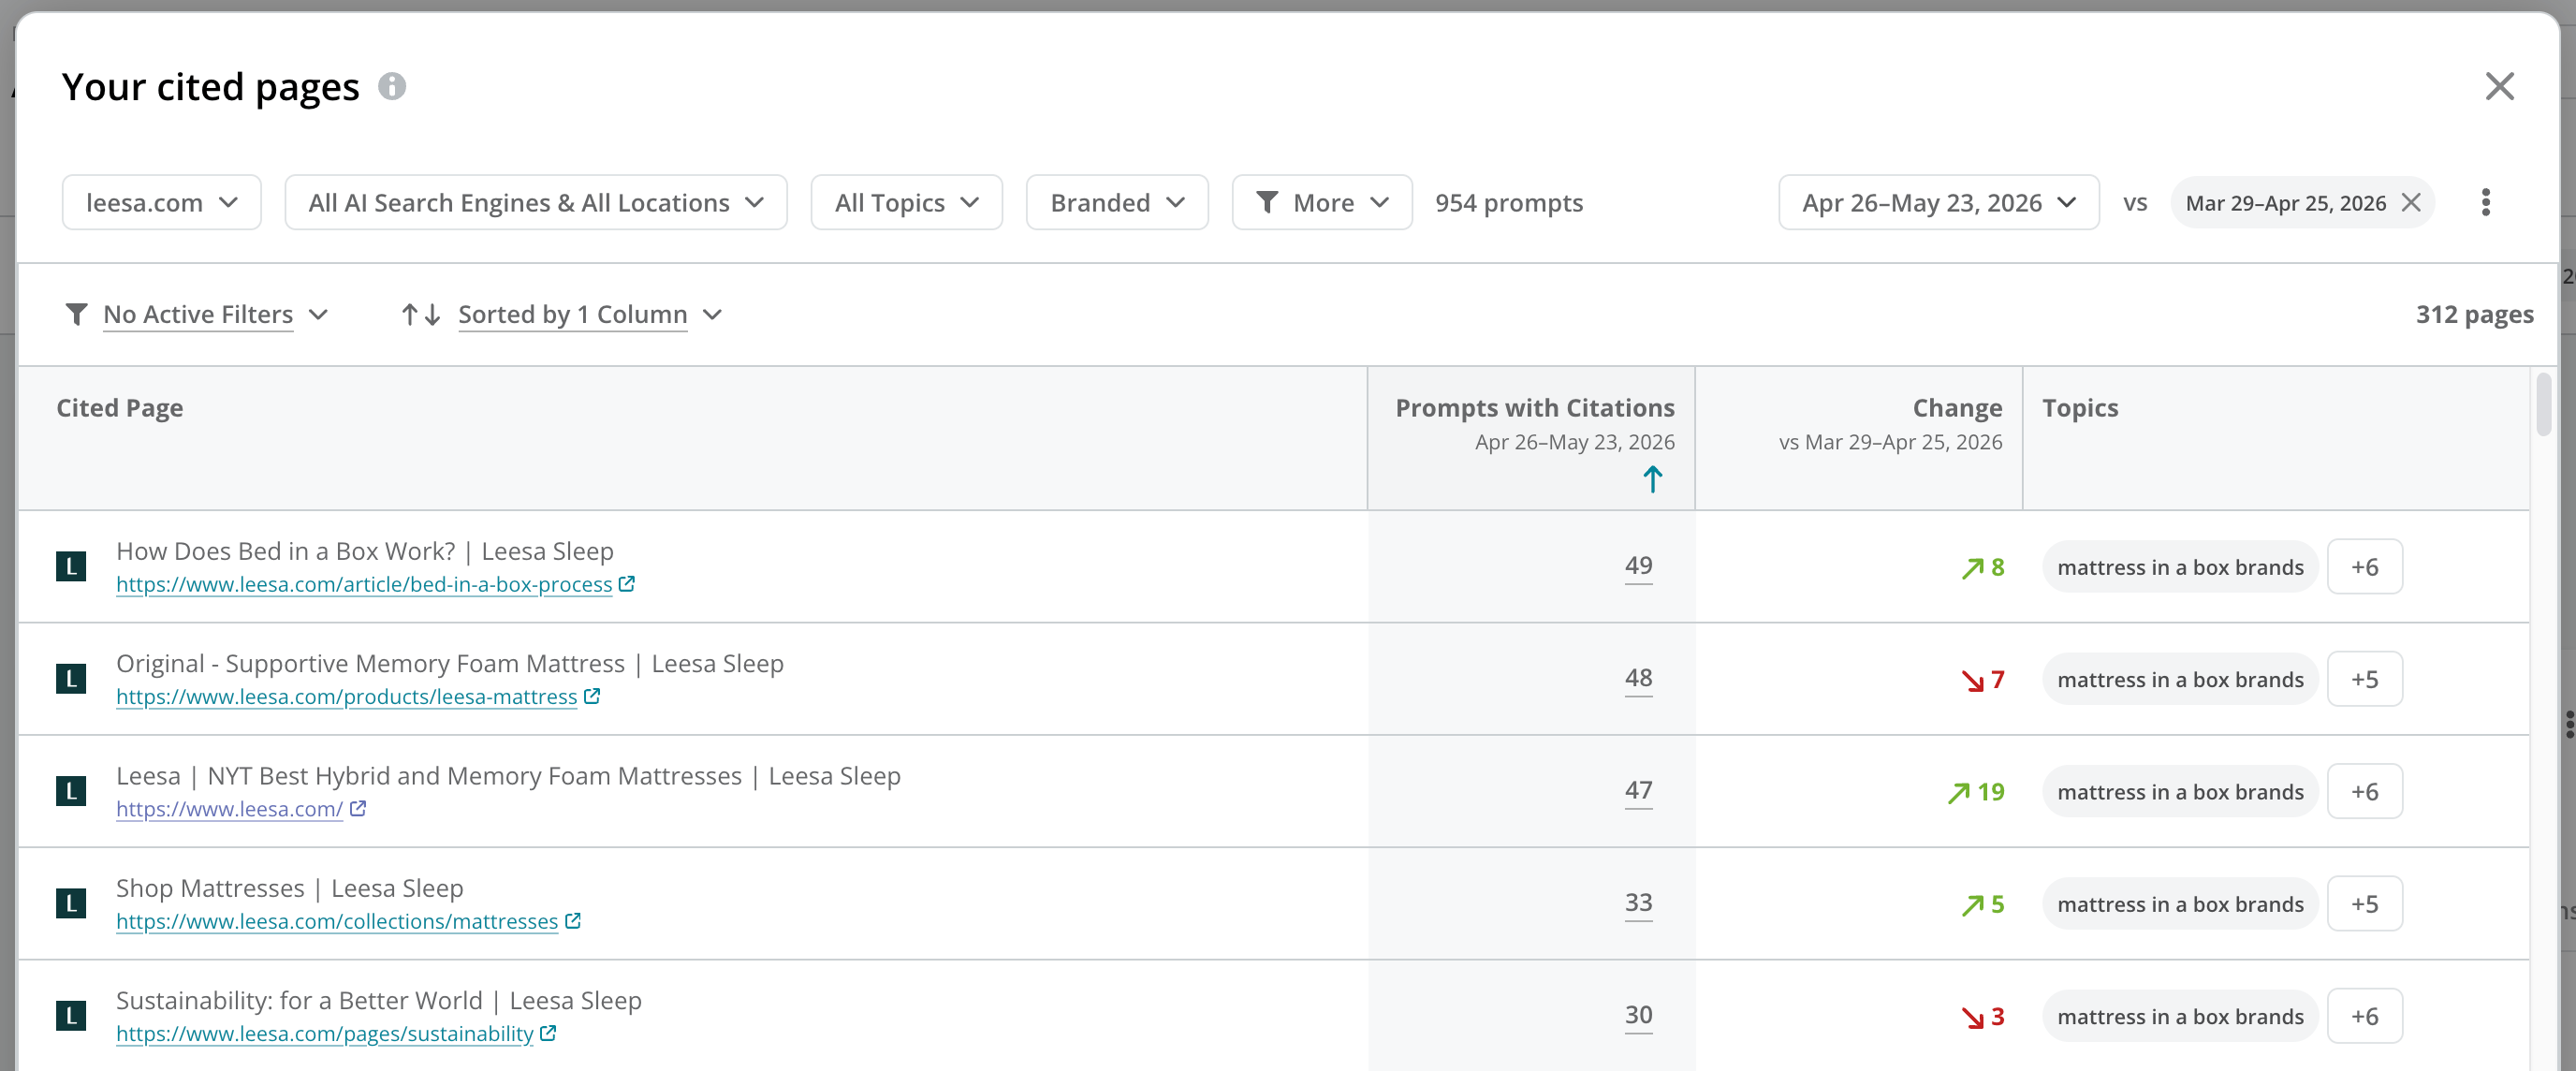Click mattress in a box brands tag in NYT row
2576x1071 pixels.
[x=2180, y=791]
